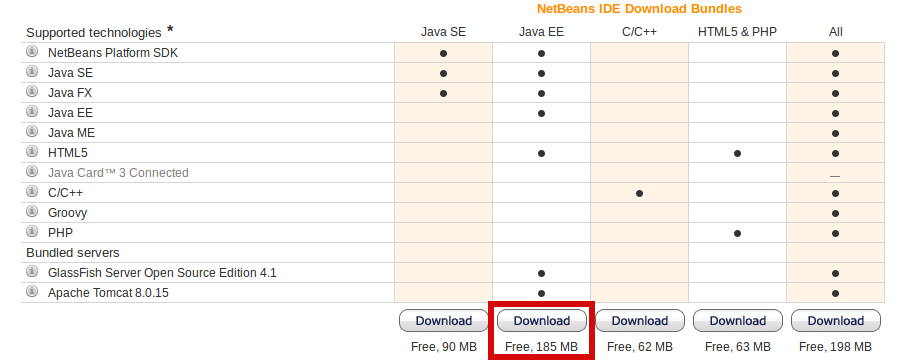Click the HTML5 row info icon

pos(32,152)
